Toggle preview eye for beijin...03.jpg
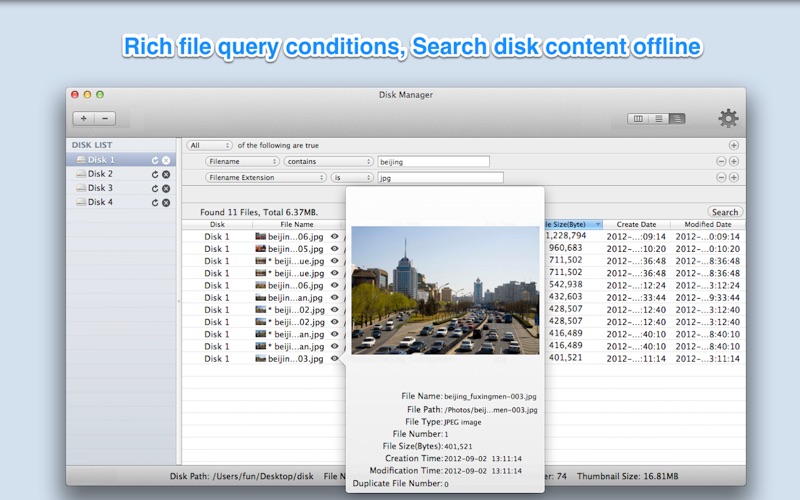Viewport: 800px width, 500px height. click(335, 358)
